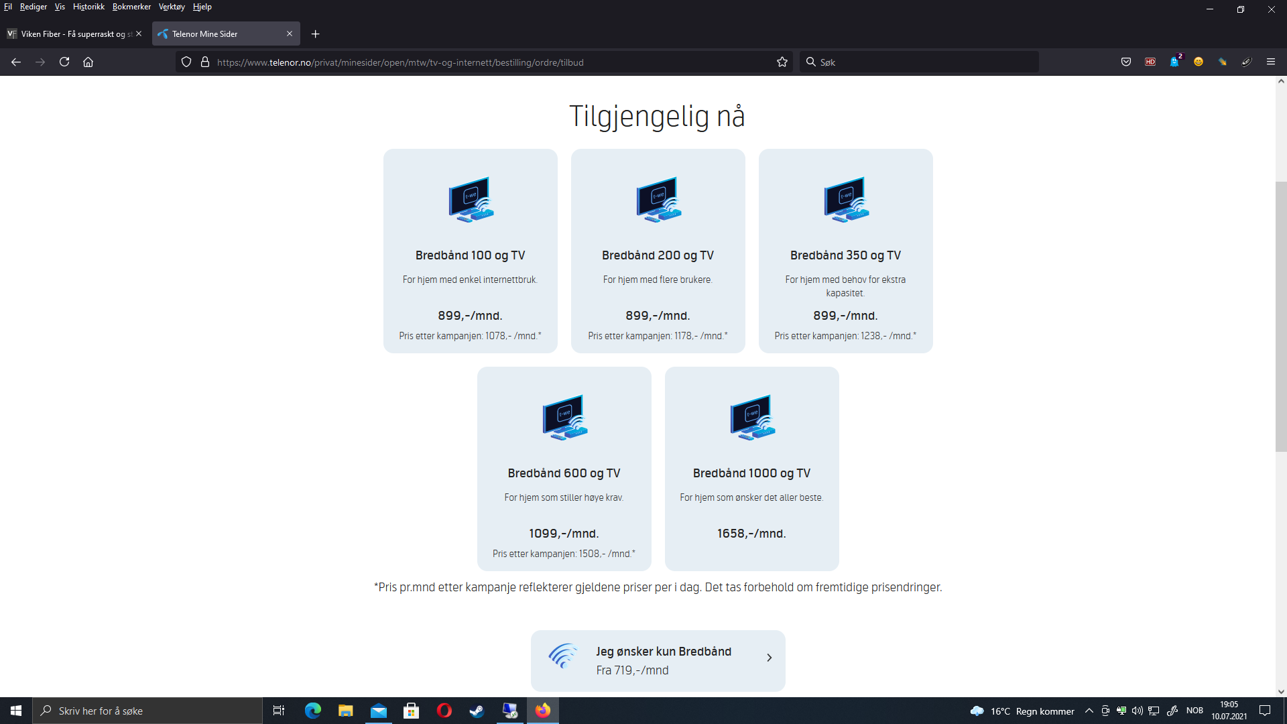The image size is (1287, 724).
Task: Open the blue extension with badge 2
Action: point(1175,61)
